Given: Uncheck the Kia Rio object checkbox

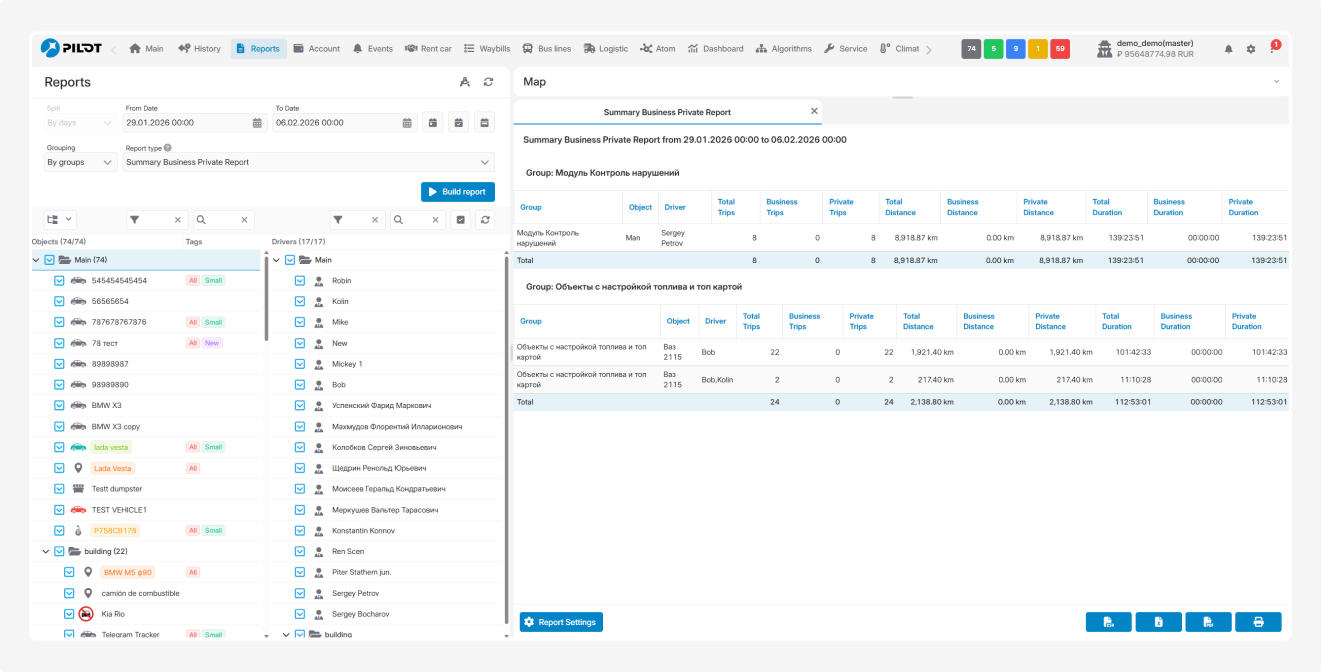Looking at the screenshot, I should 69,614.
